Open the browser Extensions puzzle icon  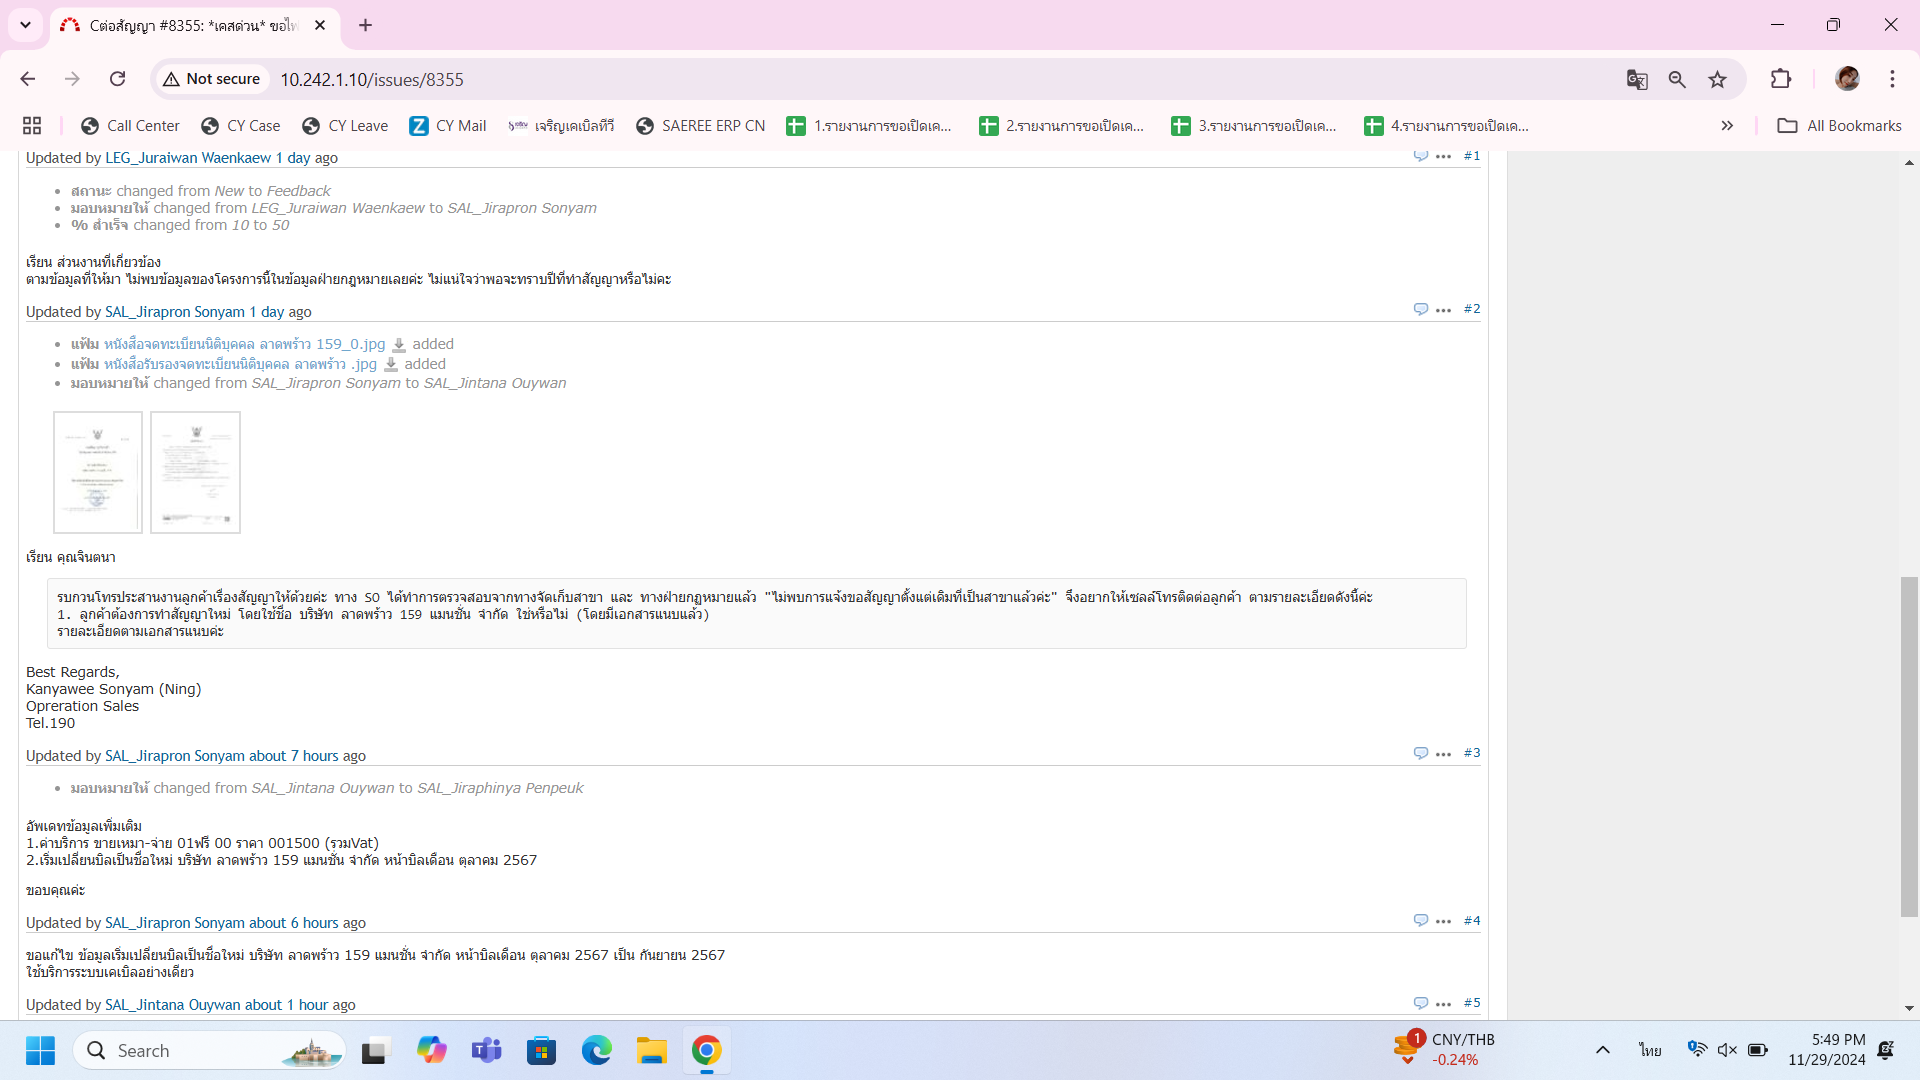pyautogui.click(x=1781, y=79)
